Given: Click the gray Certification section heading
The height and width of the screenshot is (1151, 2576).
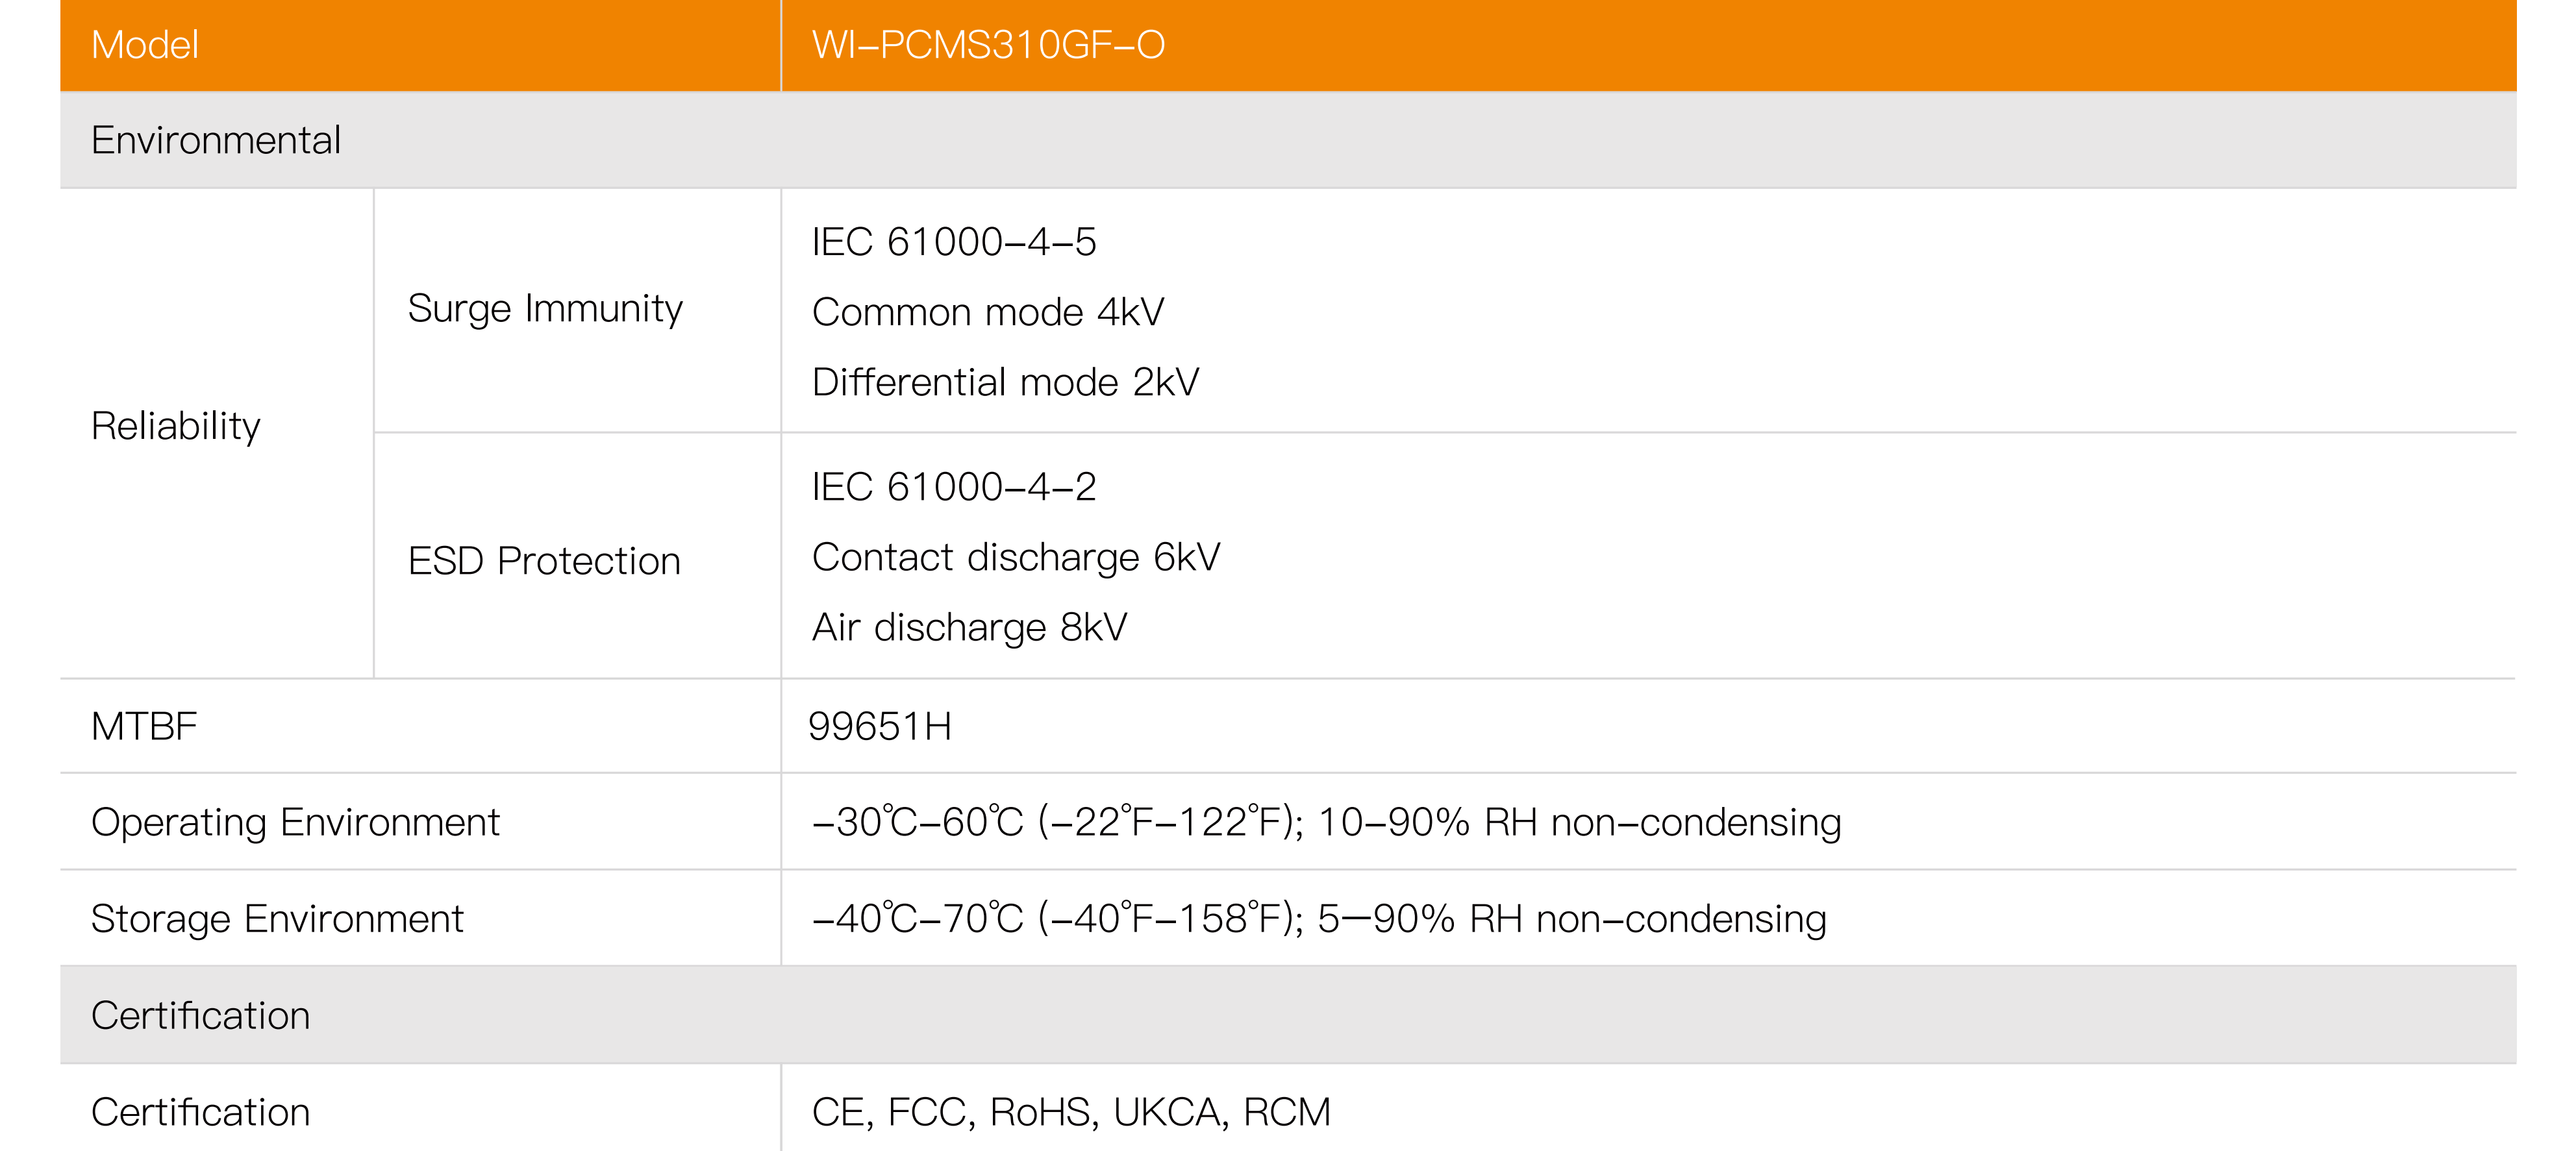Looking at the screenshot, I should pos(201,1016).
